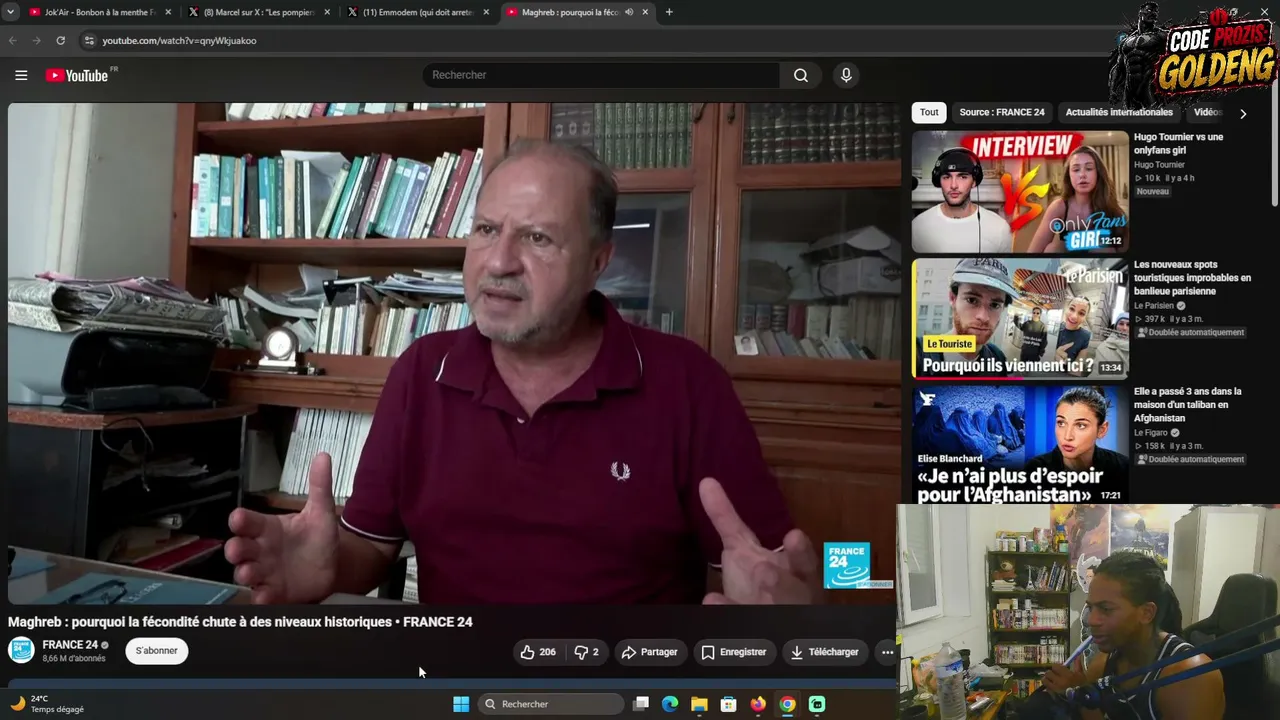This screenshot has height=720, width=1280.
Task: Click the Télécharger download button
Action: tap(825, 652)
